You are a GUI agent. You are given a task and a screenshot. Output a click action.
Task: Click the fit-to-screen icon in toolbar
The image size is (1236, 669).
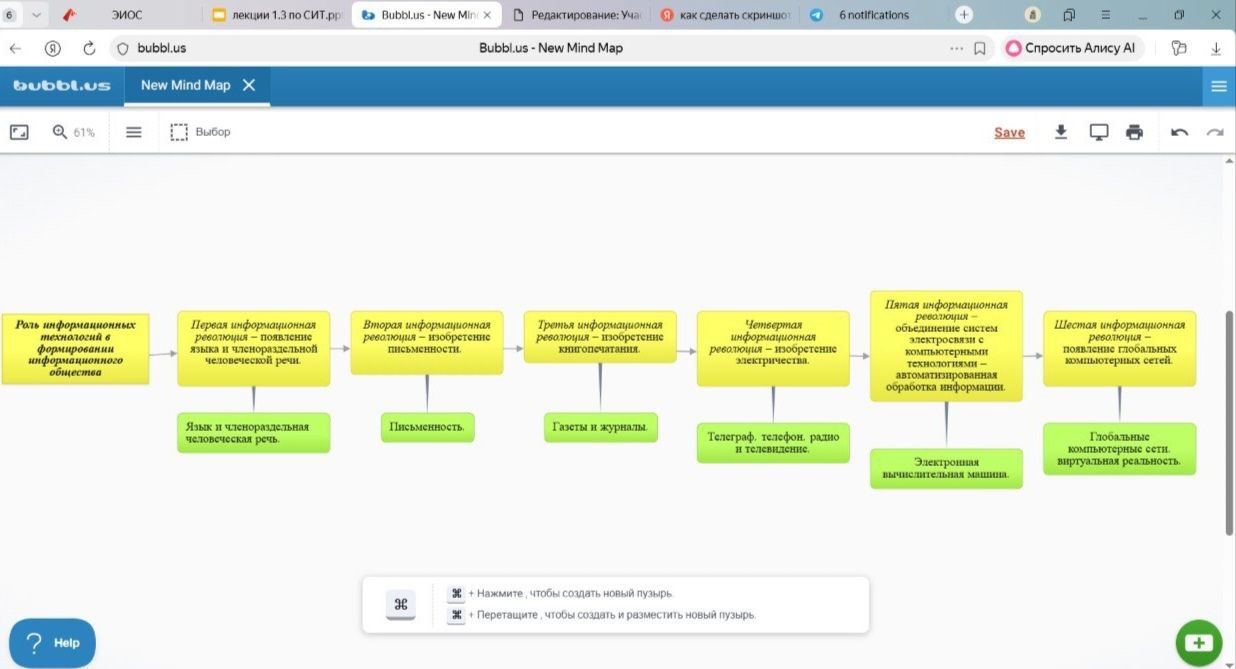[19, 132]
